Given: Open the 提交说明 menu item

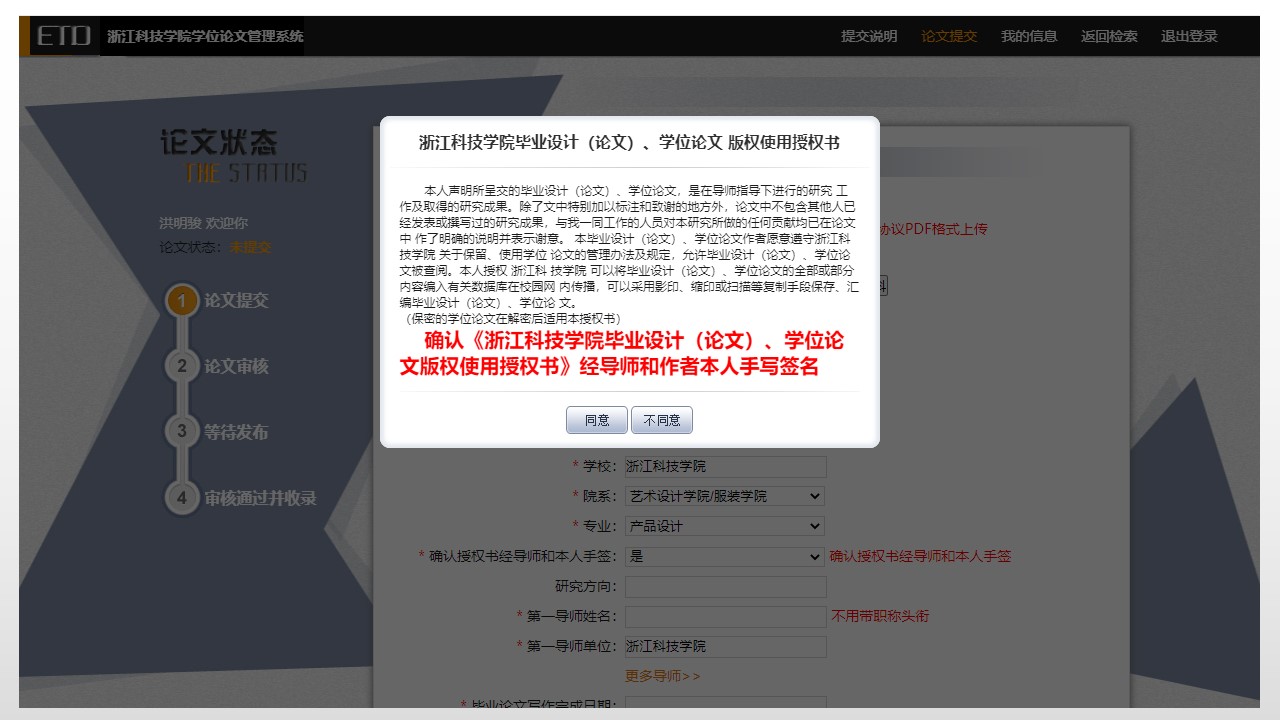Looking at the screenshot, I should tap(869, 36).
